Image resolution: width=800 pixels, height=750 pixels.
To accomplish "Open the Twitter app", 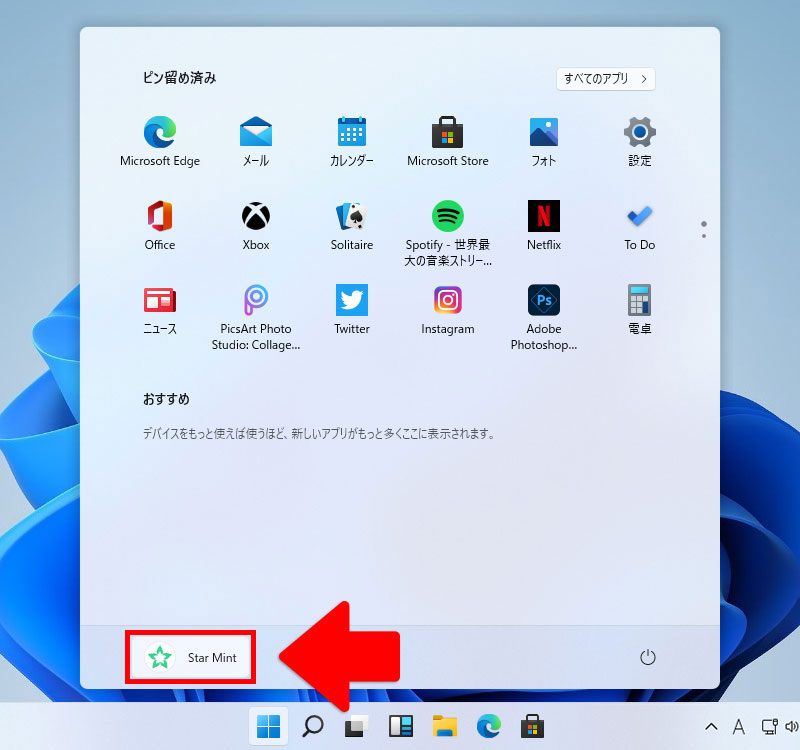I will coord(352,309).
